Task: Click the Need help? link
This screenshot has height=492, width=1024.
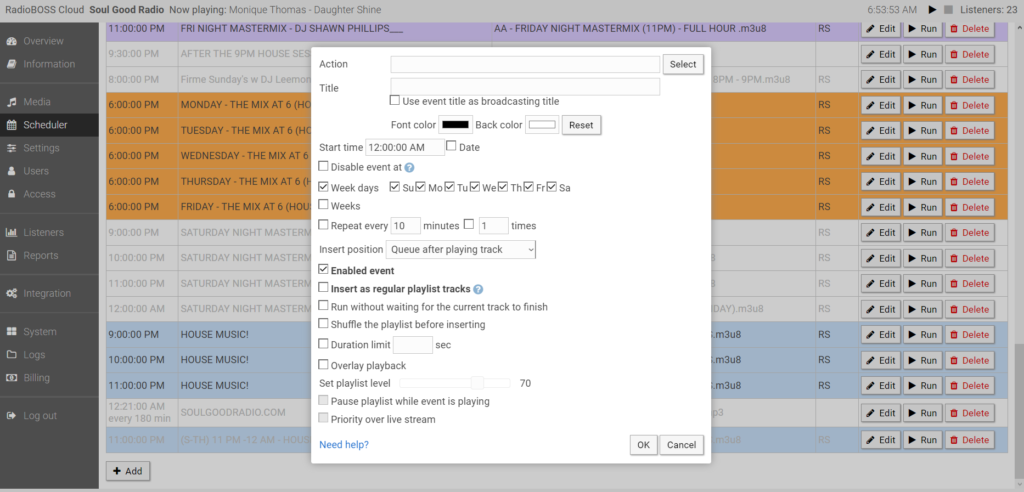Action: (343, 444)
